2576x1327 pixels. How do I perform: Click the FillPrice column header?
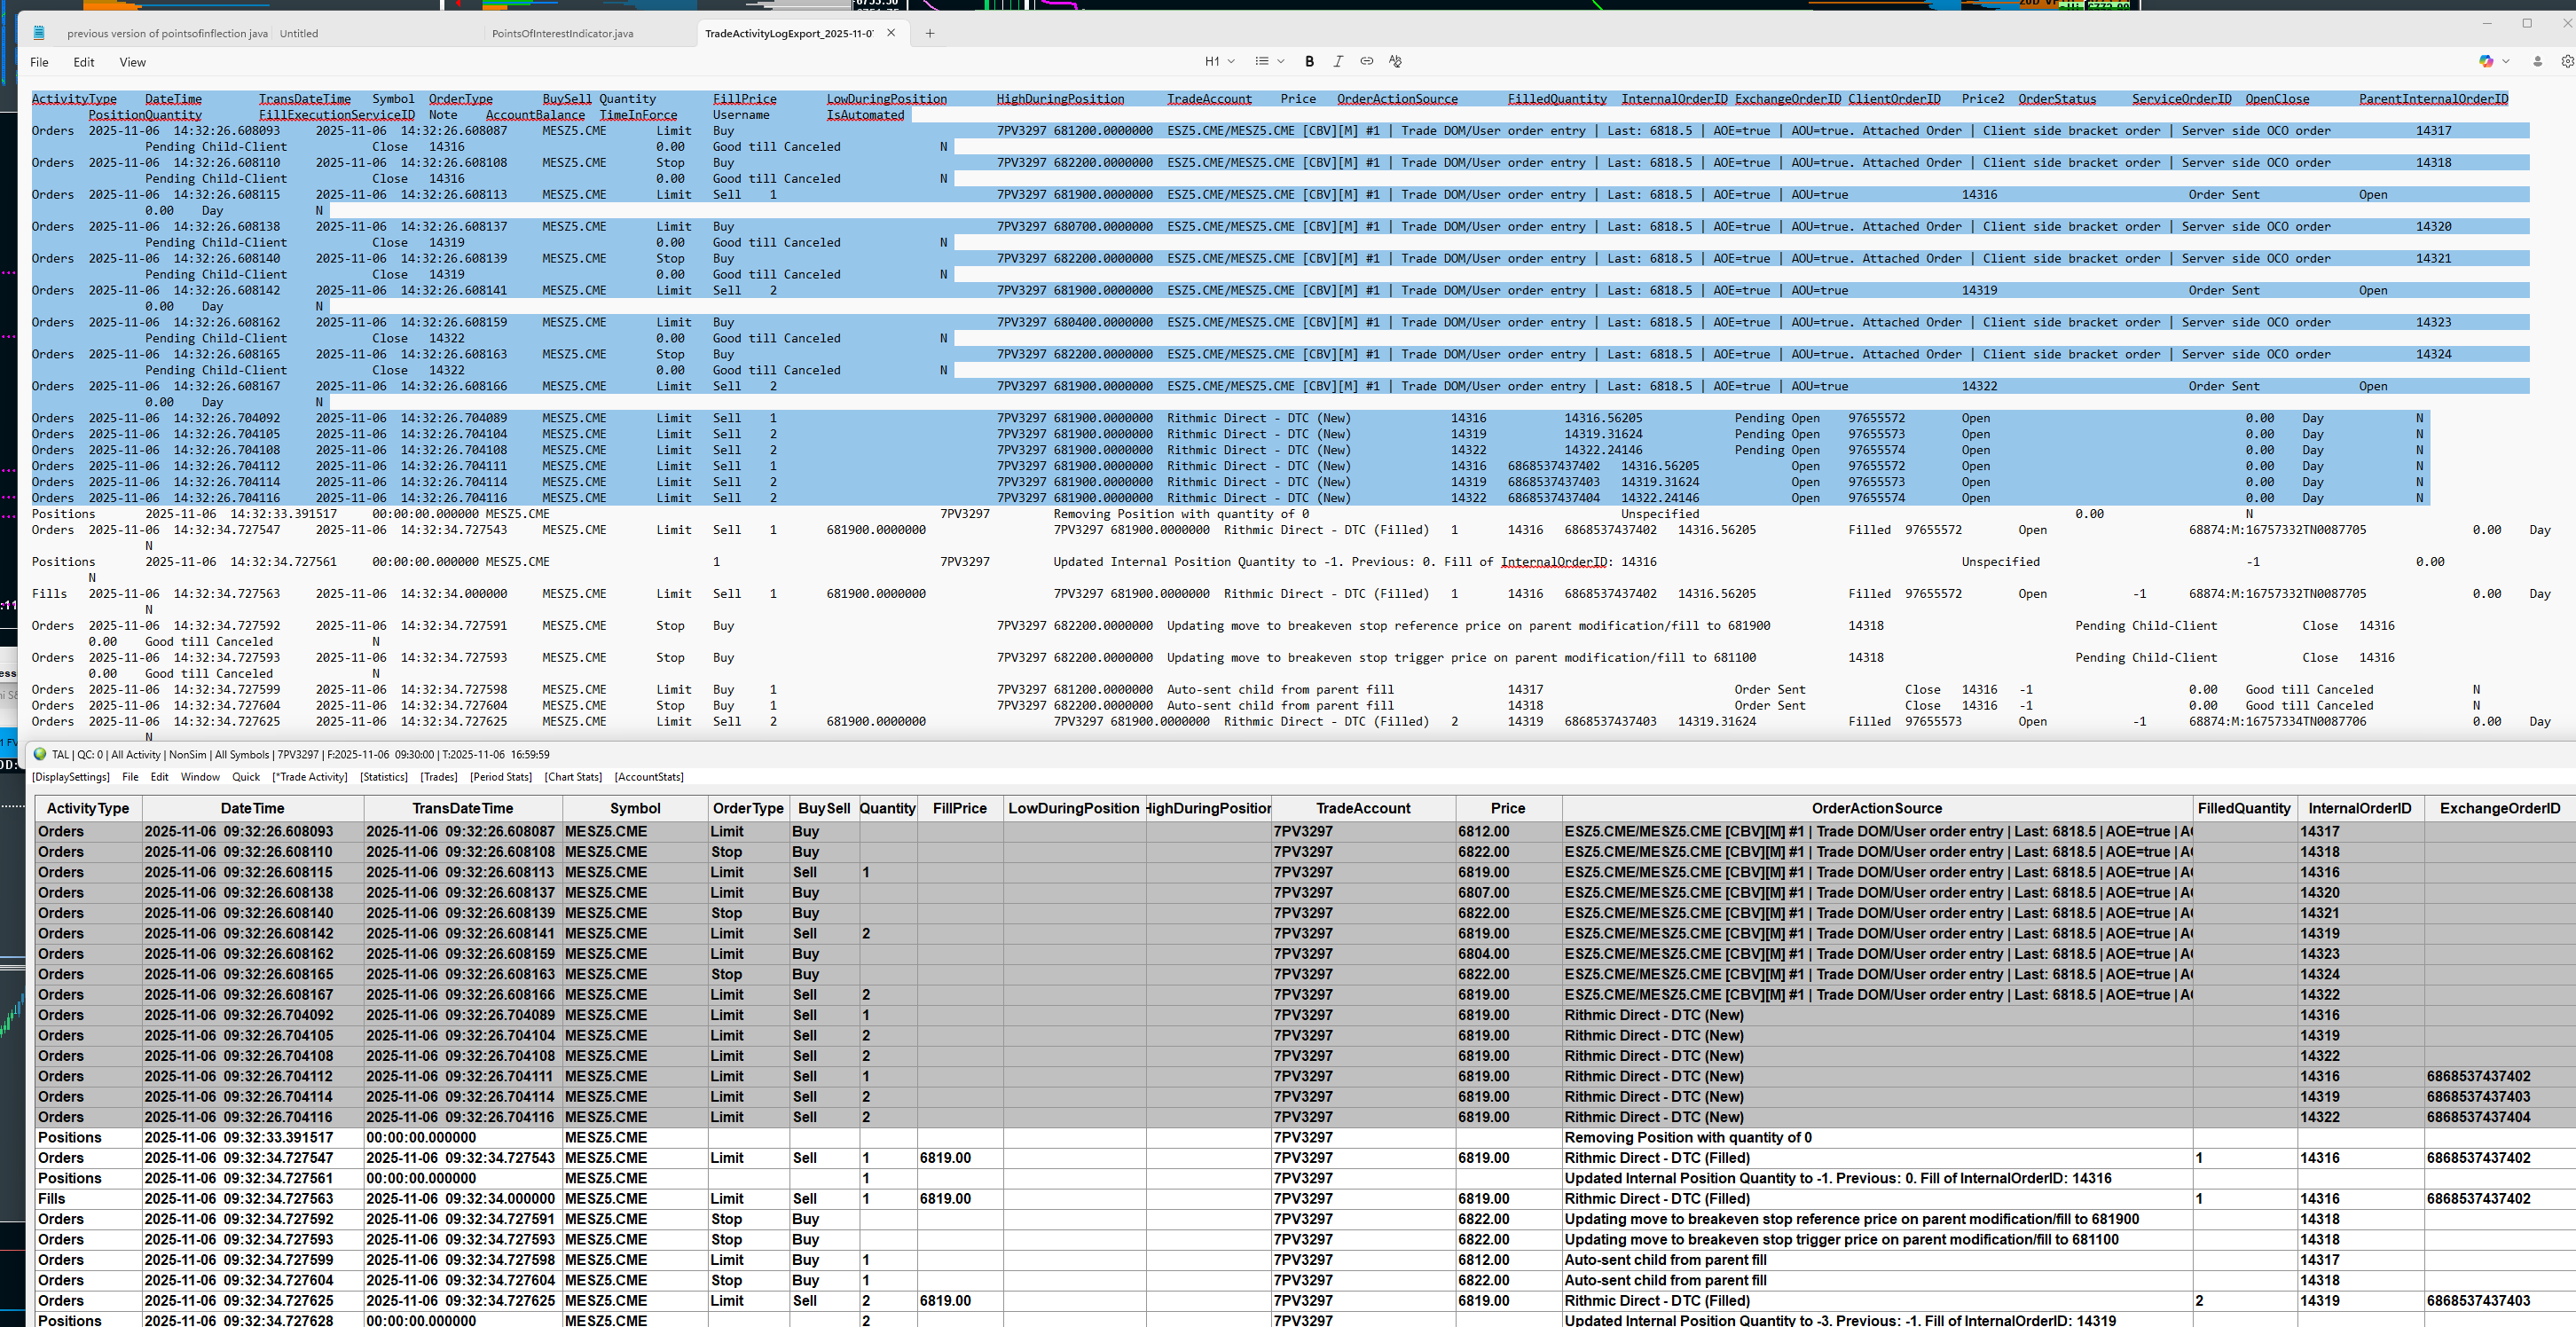(x=959, y=808)
